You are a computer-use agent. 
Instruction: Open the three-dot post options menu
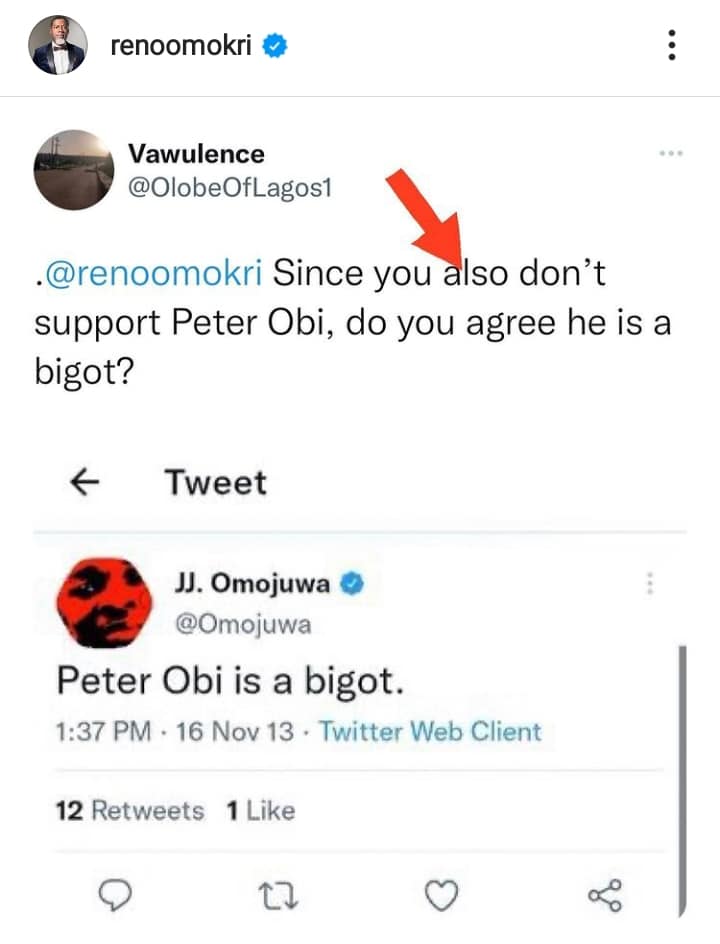pyautogui.click(x=672, y=45)
